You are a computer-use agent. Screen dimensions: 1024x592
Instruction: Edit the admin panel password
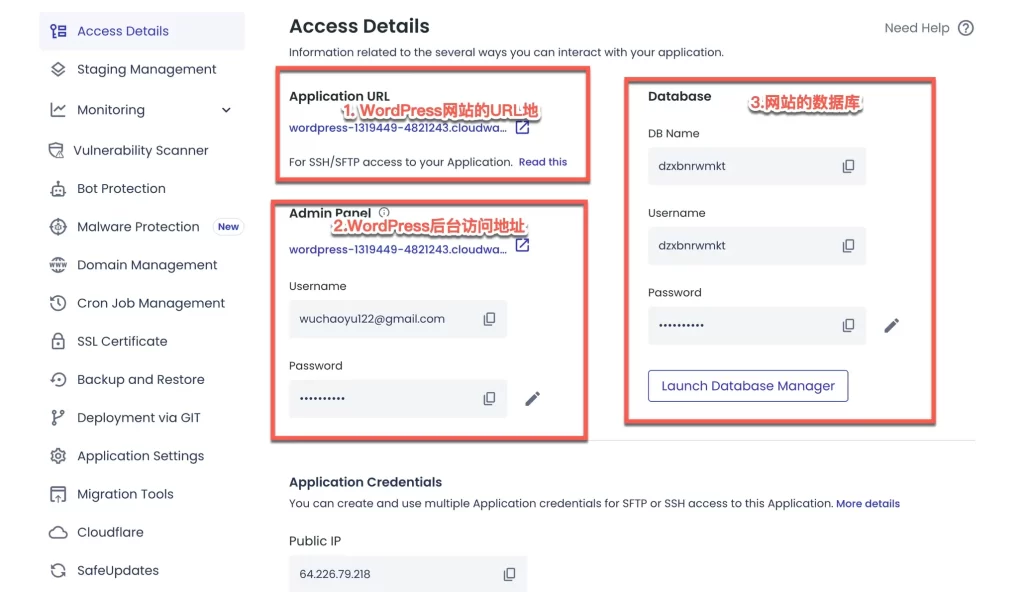point(532,399)
